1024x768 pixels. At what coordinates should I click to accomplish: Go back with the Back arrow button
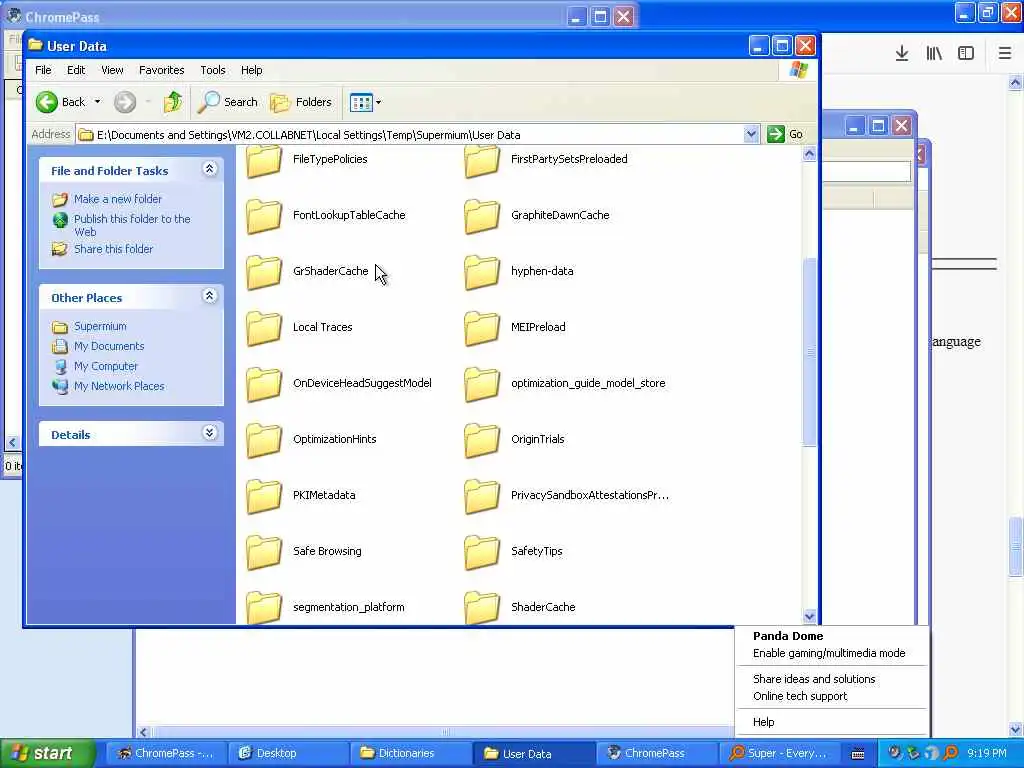pyautogui.click(x=61, y=102)
